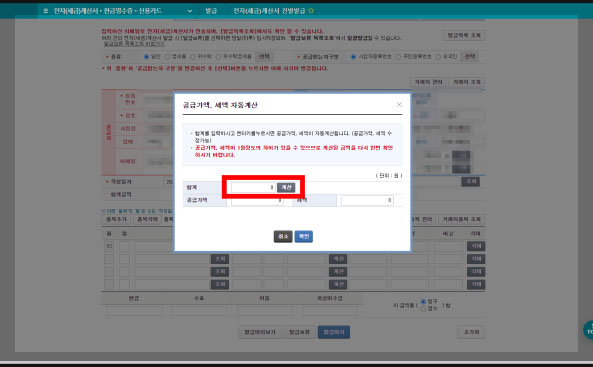Click the 현금 amount input field
The image size is (593, 367).
[134, 311]
